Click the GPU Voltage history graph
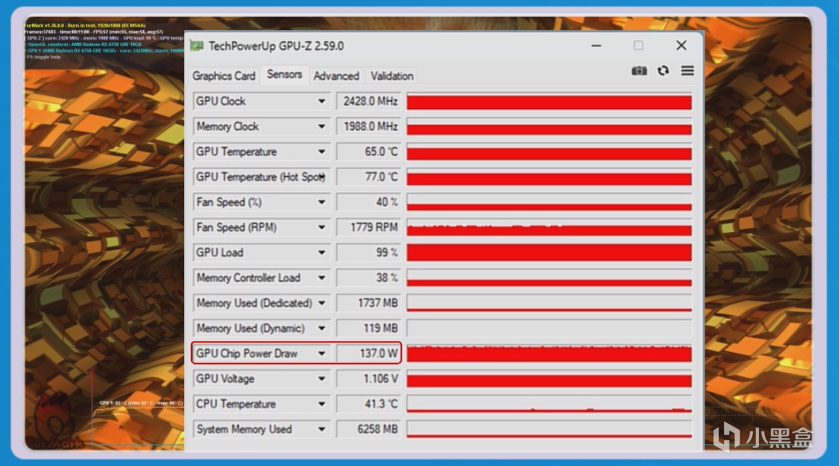839x466 pixels. pos(549,379)
